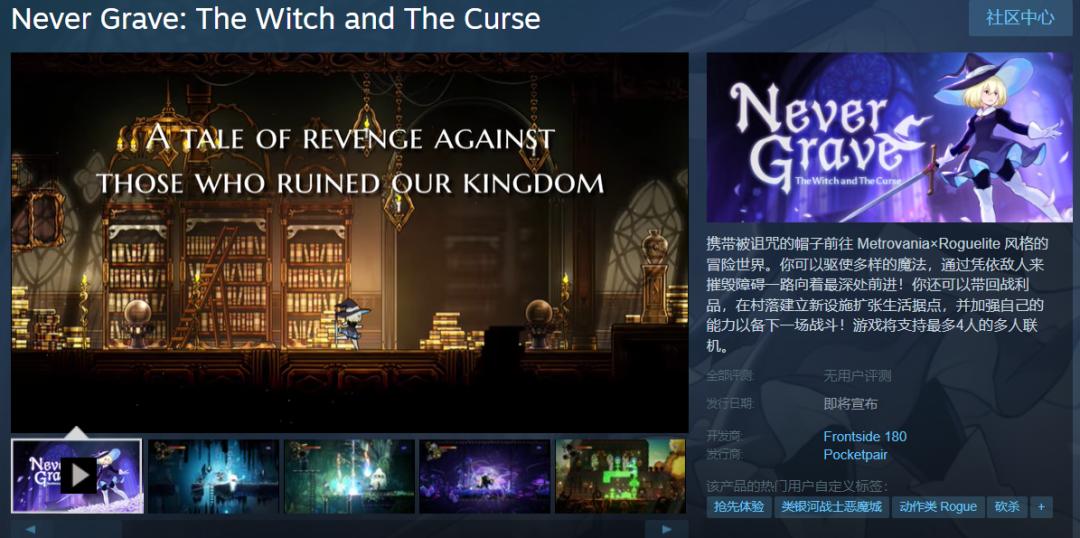Click the left scroll arrow under thumbnails
Viewport: 1080px width, 538px height.
coord(30,529)
